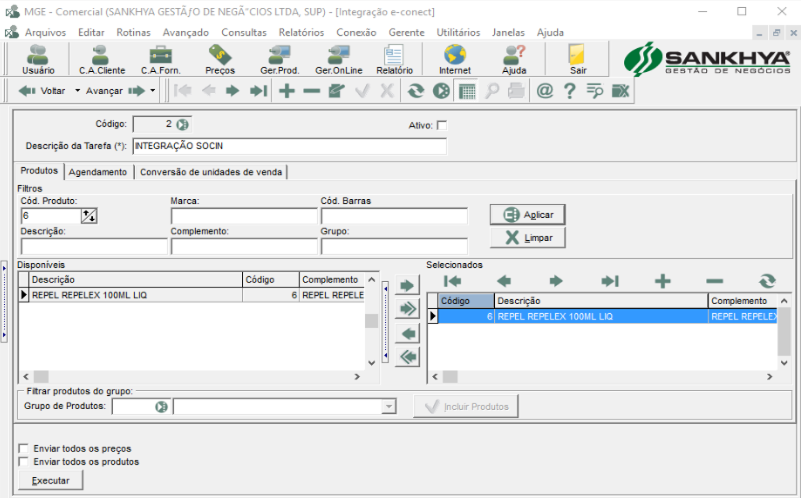801x498 pixels.
Task: Move all products to Selecionados (double right arrow)
Action: coord(407,309)
